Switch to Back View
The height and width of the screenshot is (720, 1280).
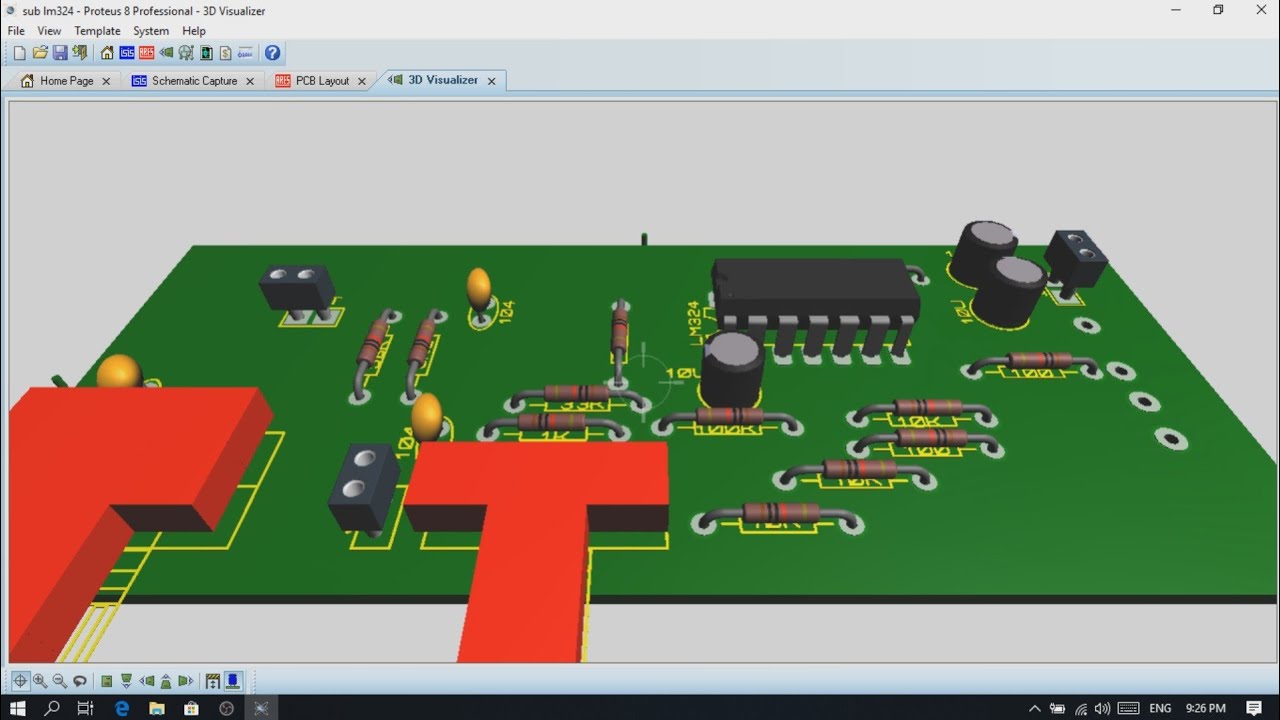(x=166, y=681)
